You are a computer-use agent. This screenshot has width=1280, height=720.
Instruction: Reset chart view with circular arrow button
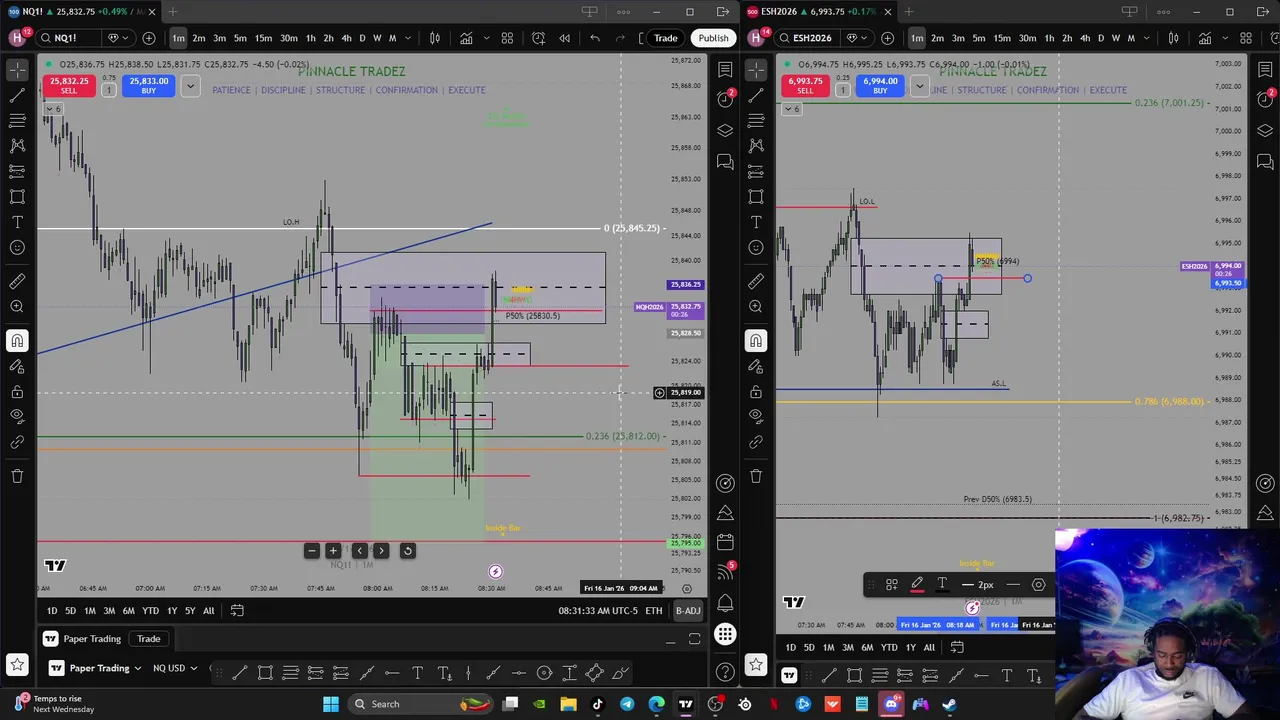[407, 551]
